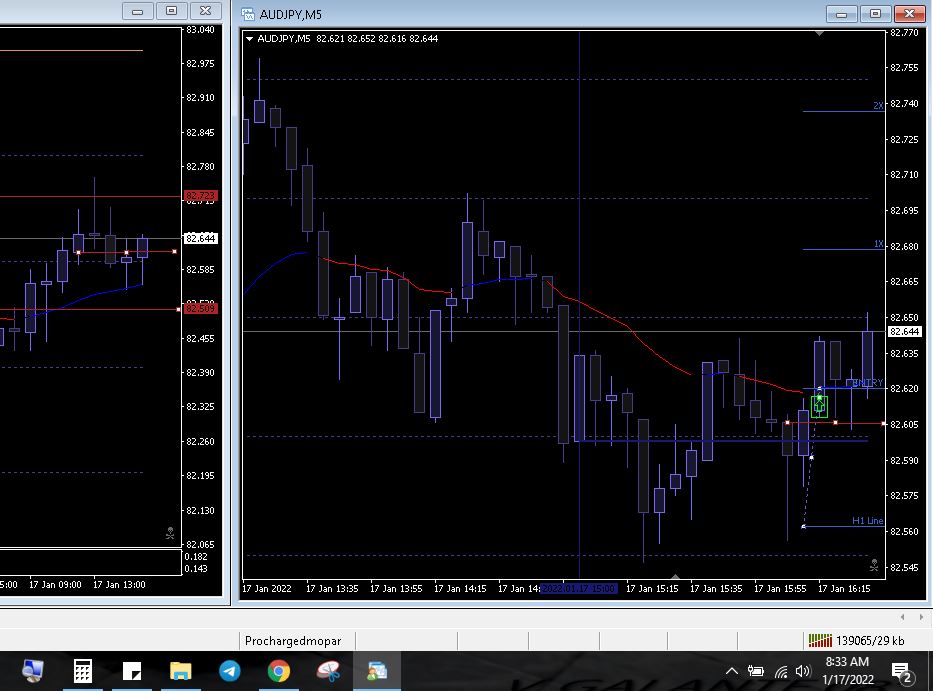Open the notification center icon
The width and height of the screenshot is (933, 691).
pyautogui.click(x=902, y=673)
